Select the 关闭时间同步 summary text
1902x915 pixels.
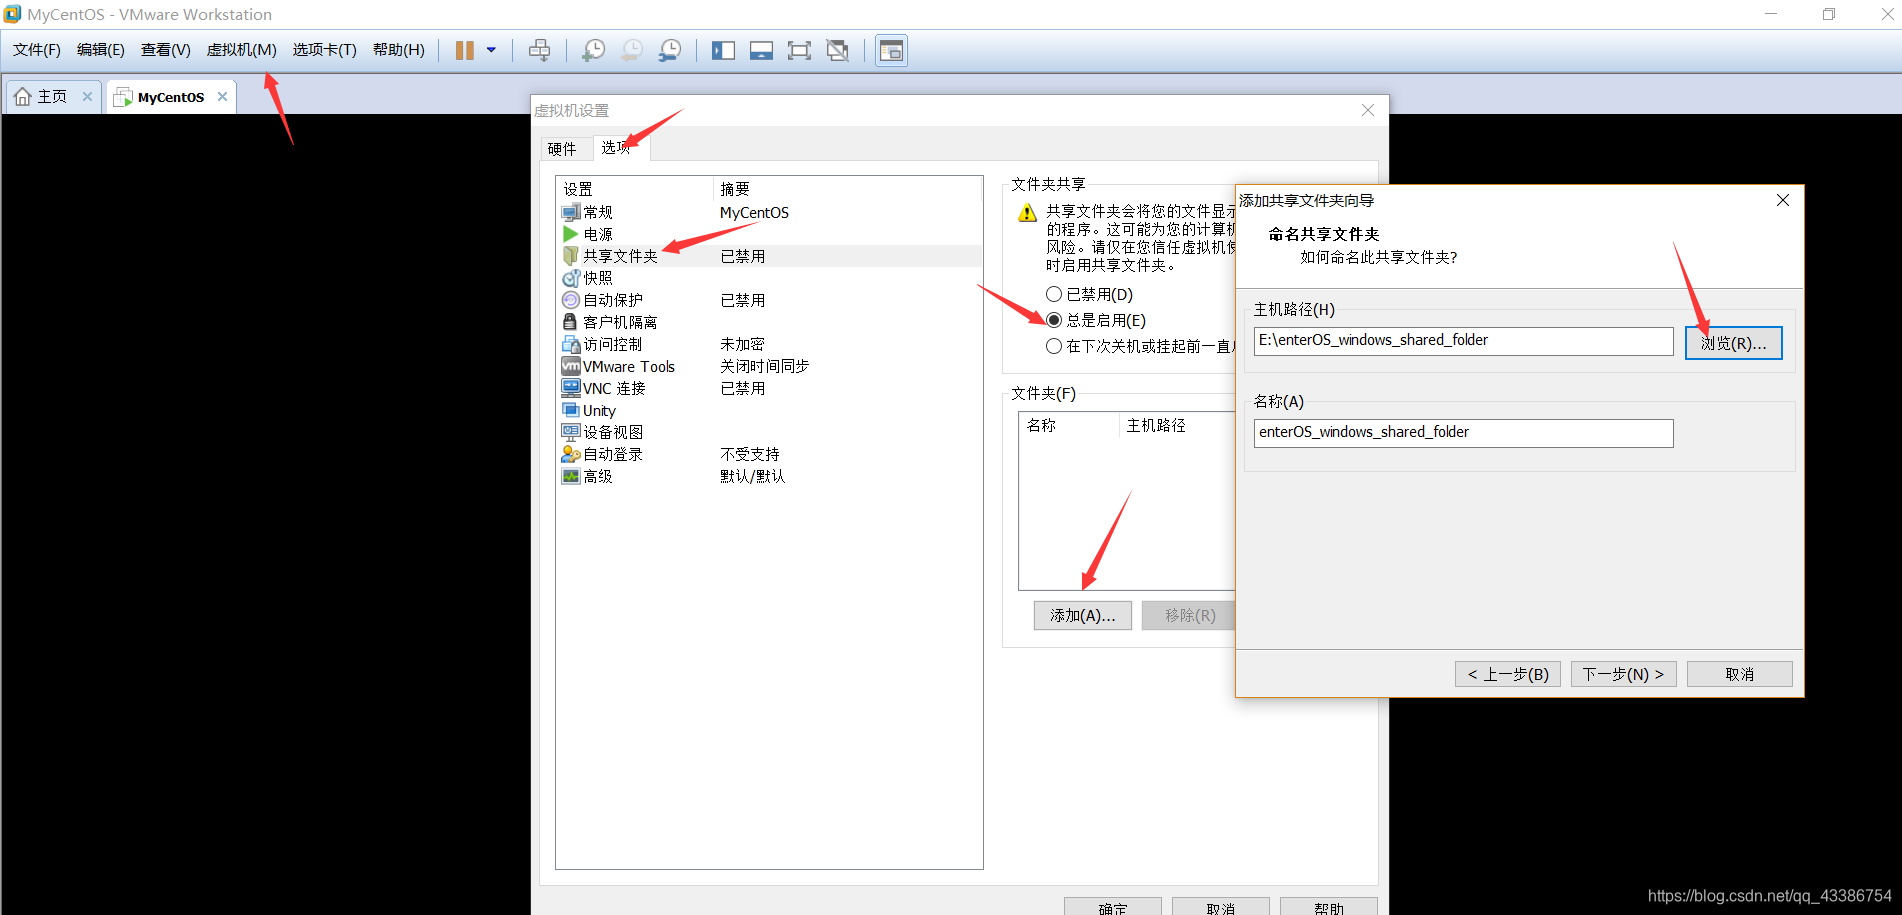pyautogui.click(x=765, y=366)
